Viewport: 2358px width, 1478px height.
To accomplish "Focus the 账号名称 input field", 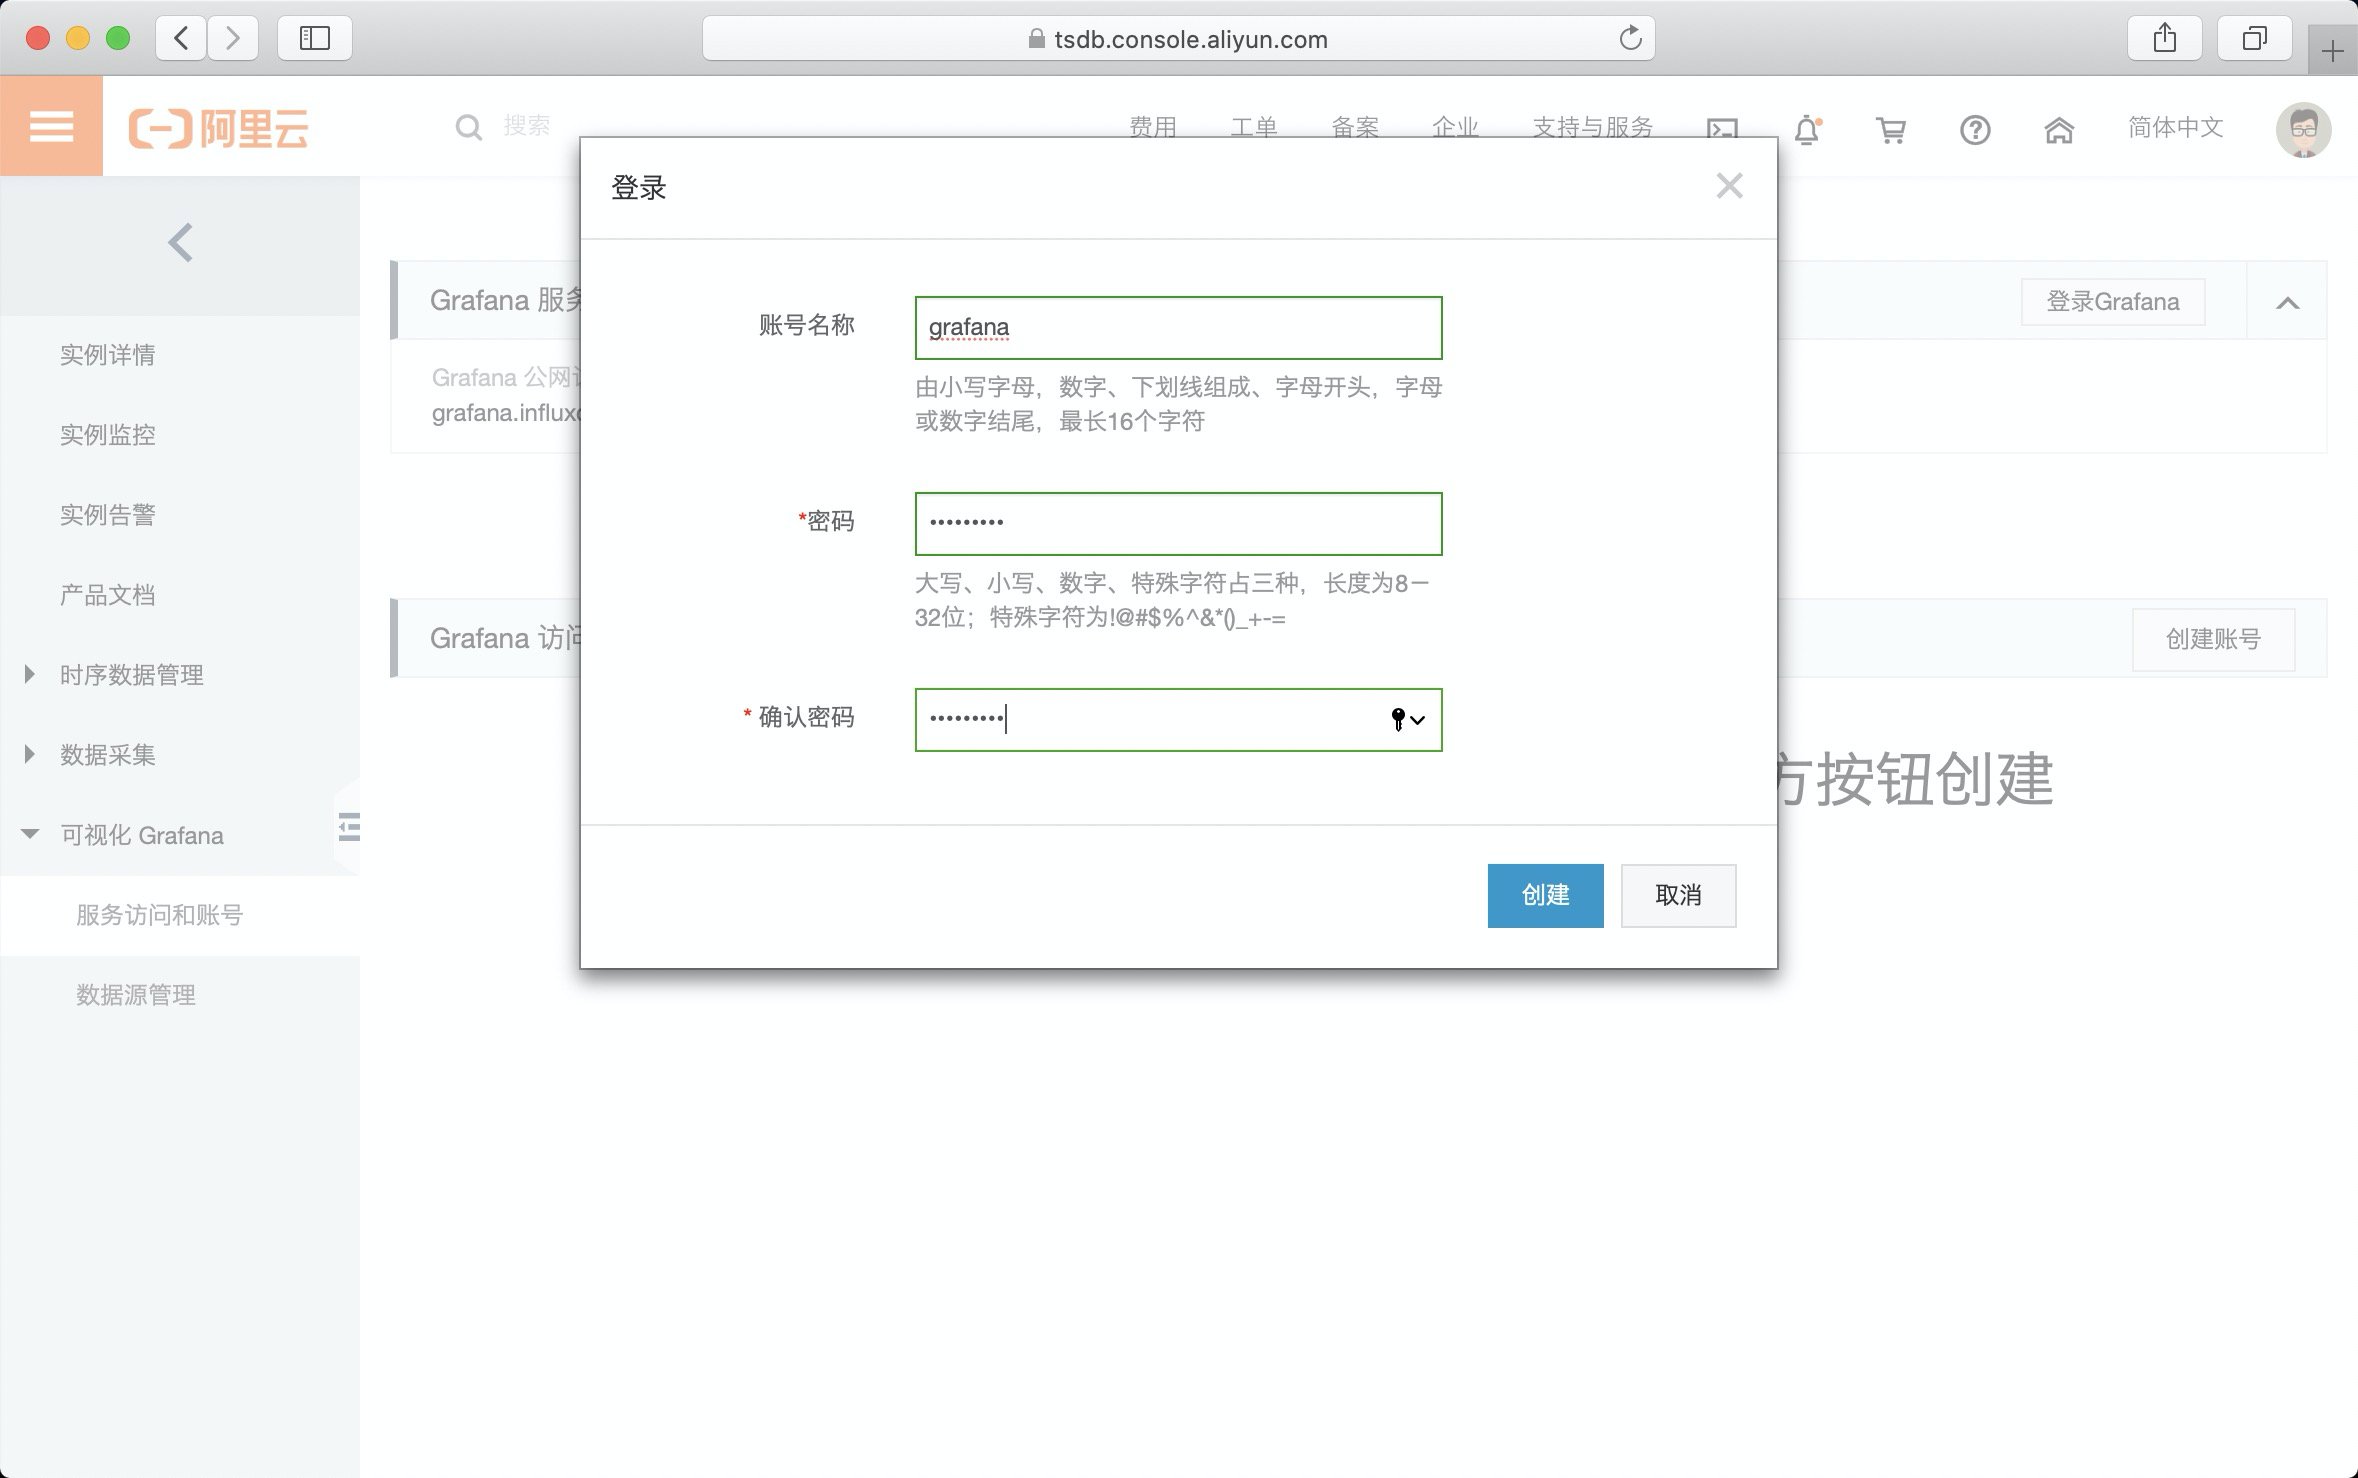I will pos(1178,328).
